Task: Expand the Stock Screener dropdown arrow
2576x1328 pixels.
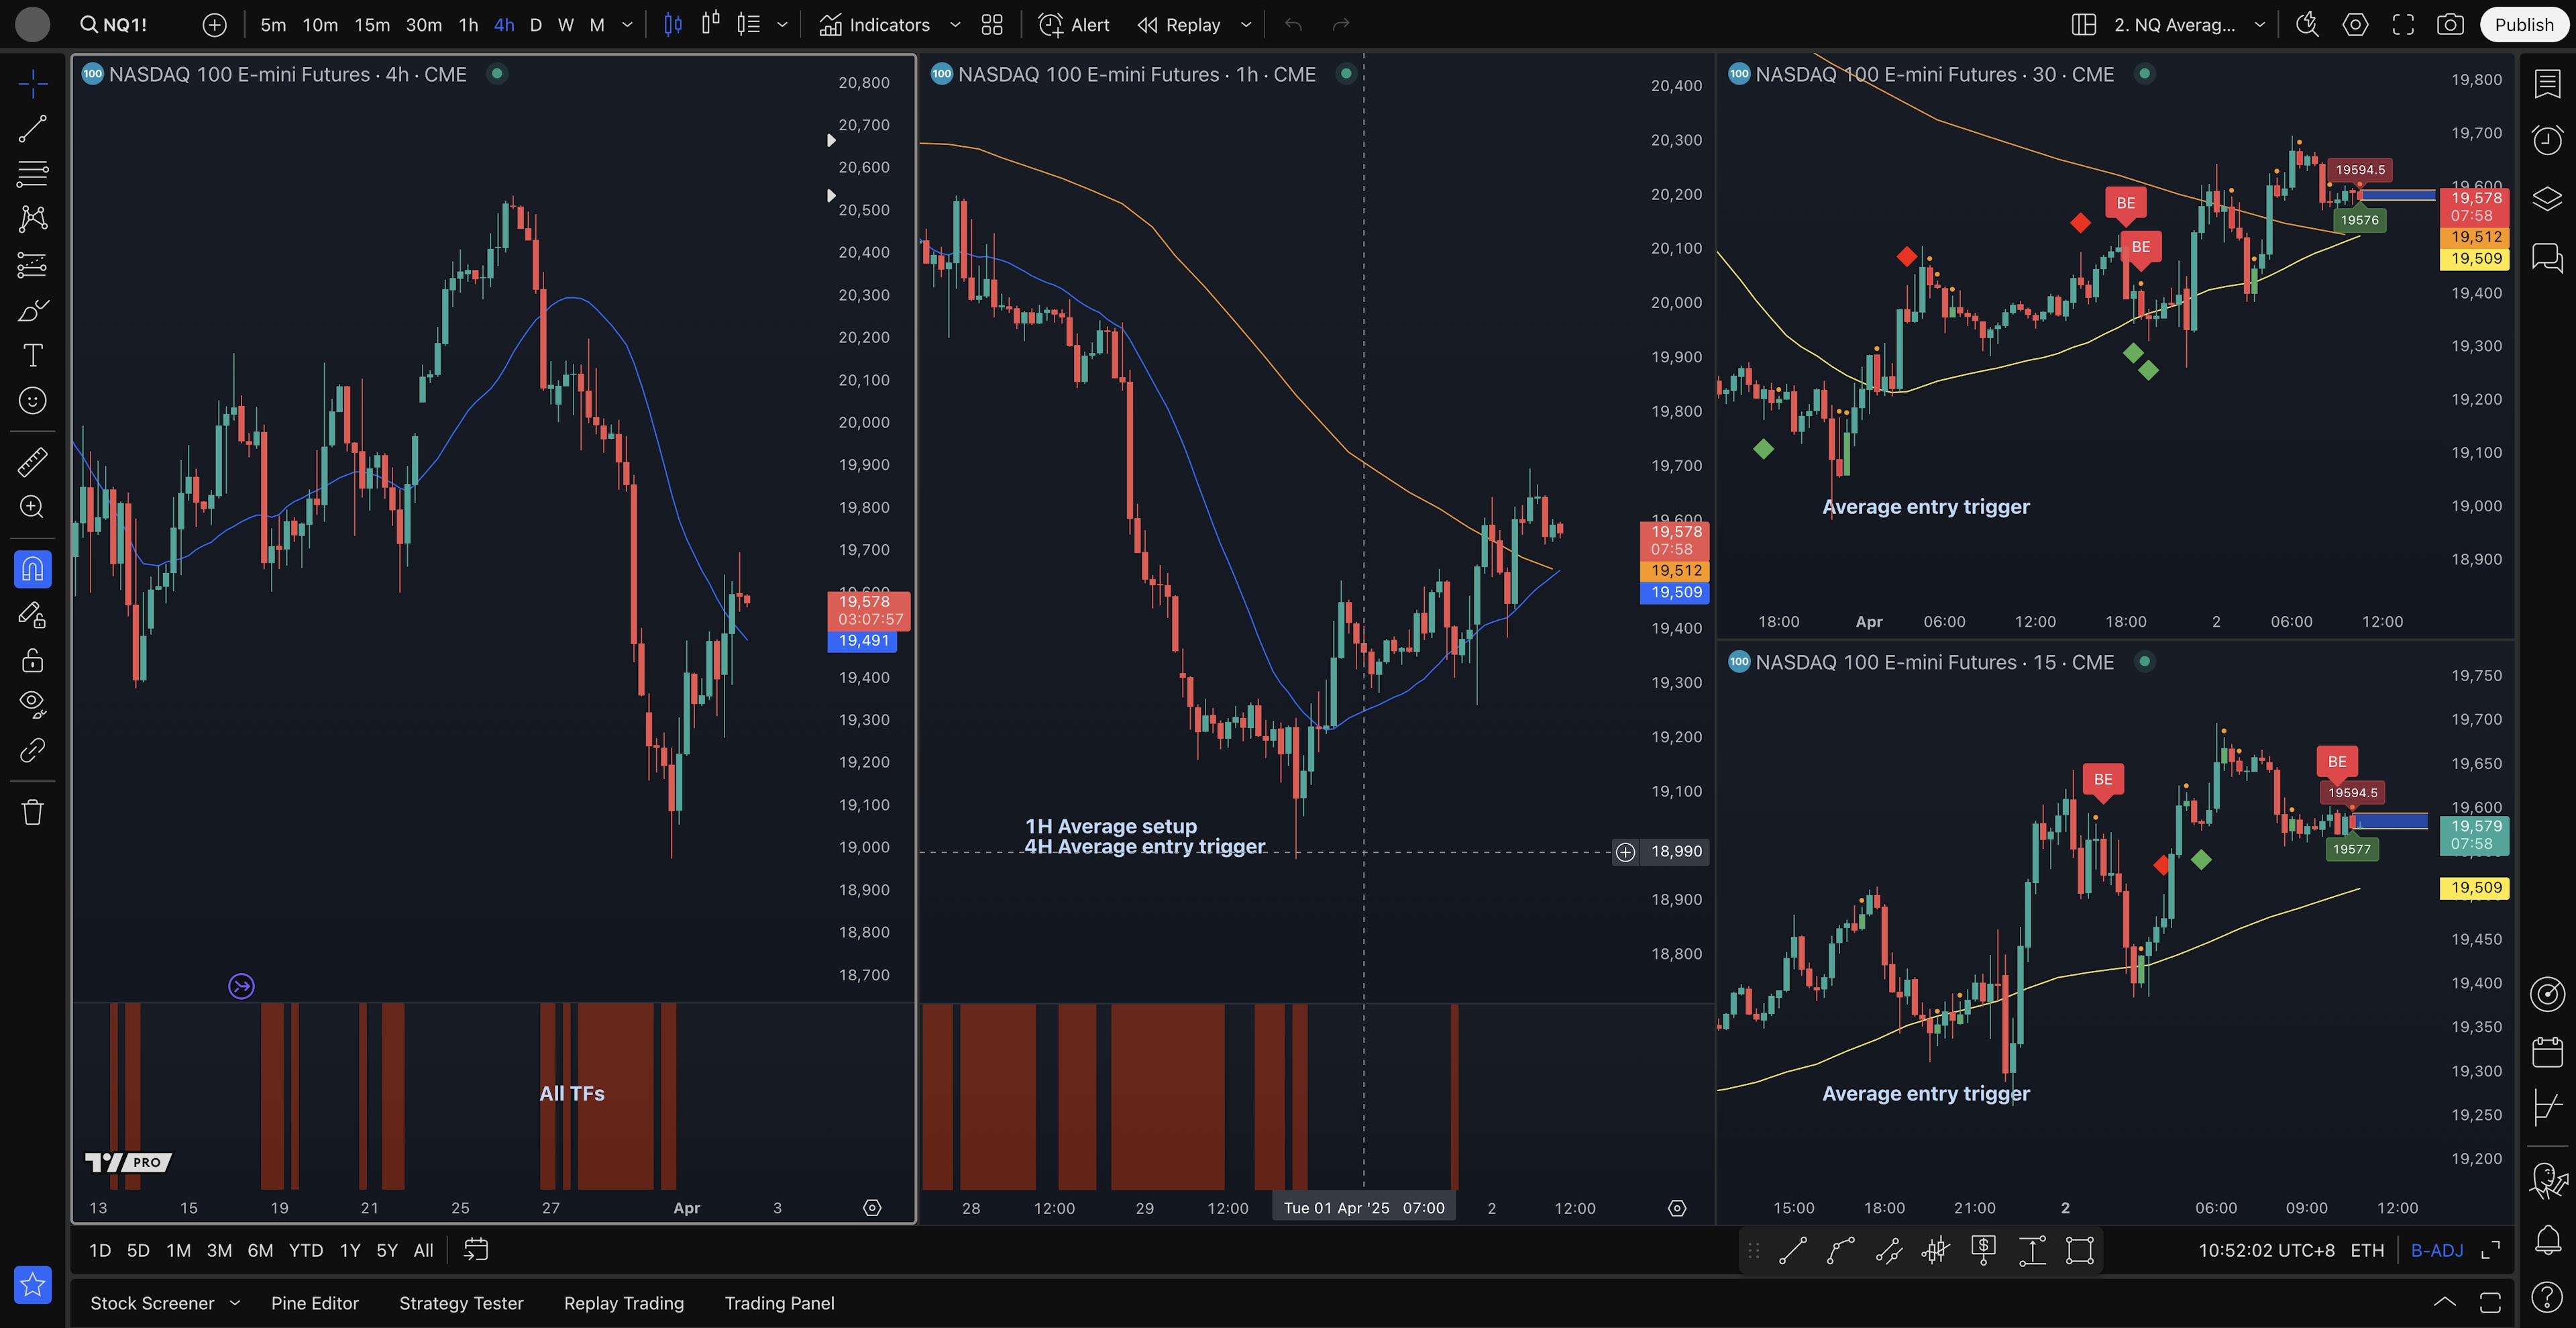Action: 235,1303
